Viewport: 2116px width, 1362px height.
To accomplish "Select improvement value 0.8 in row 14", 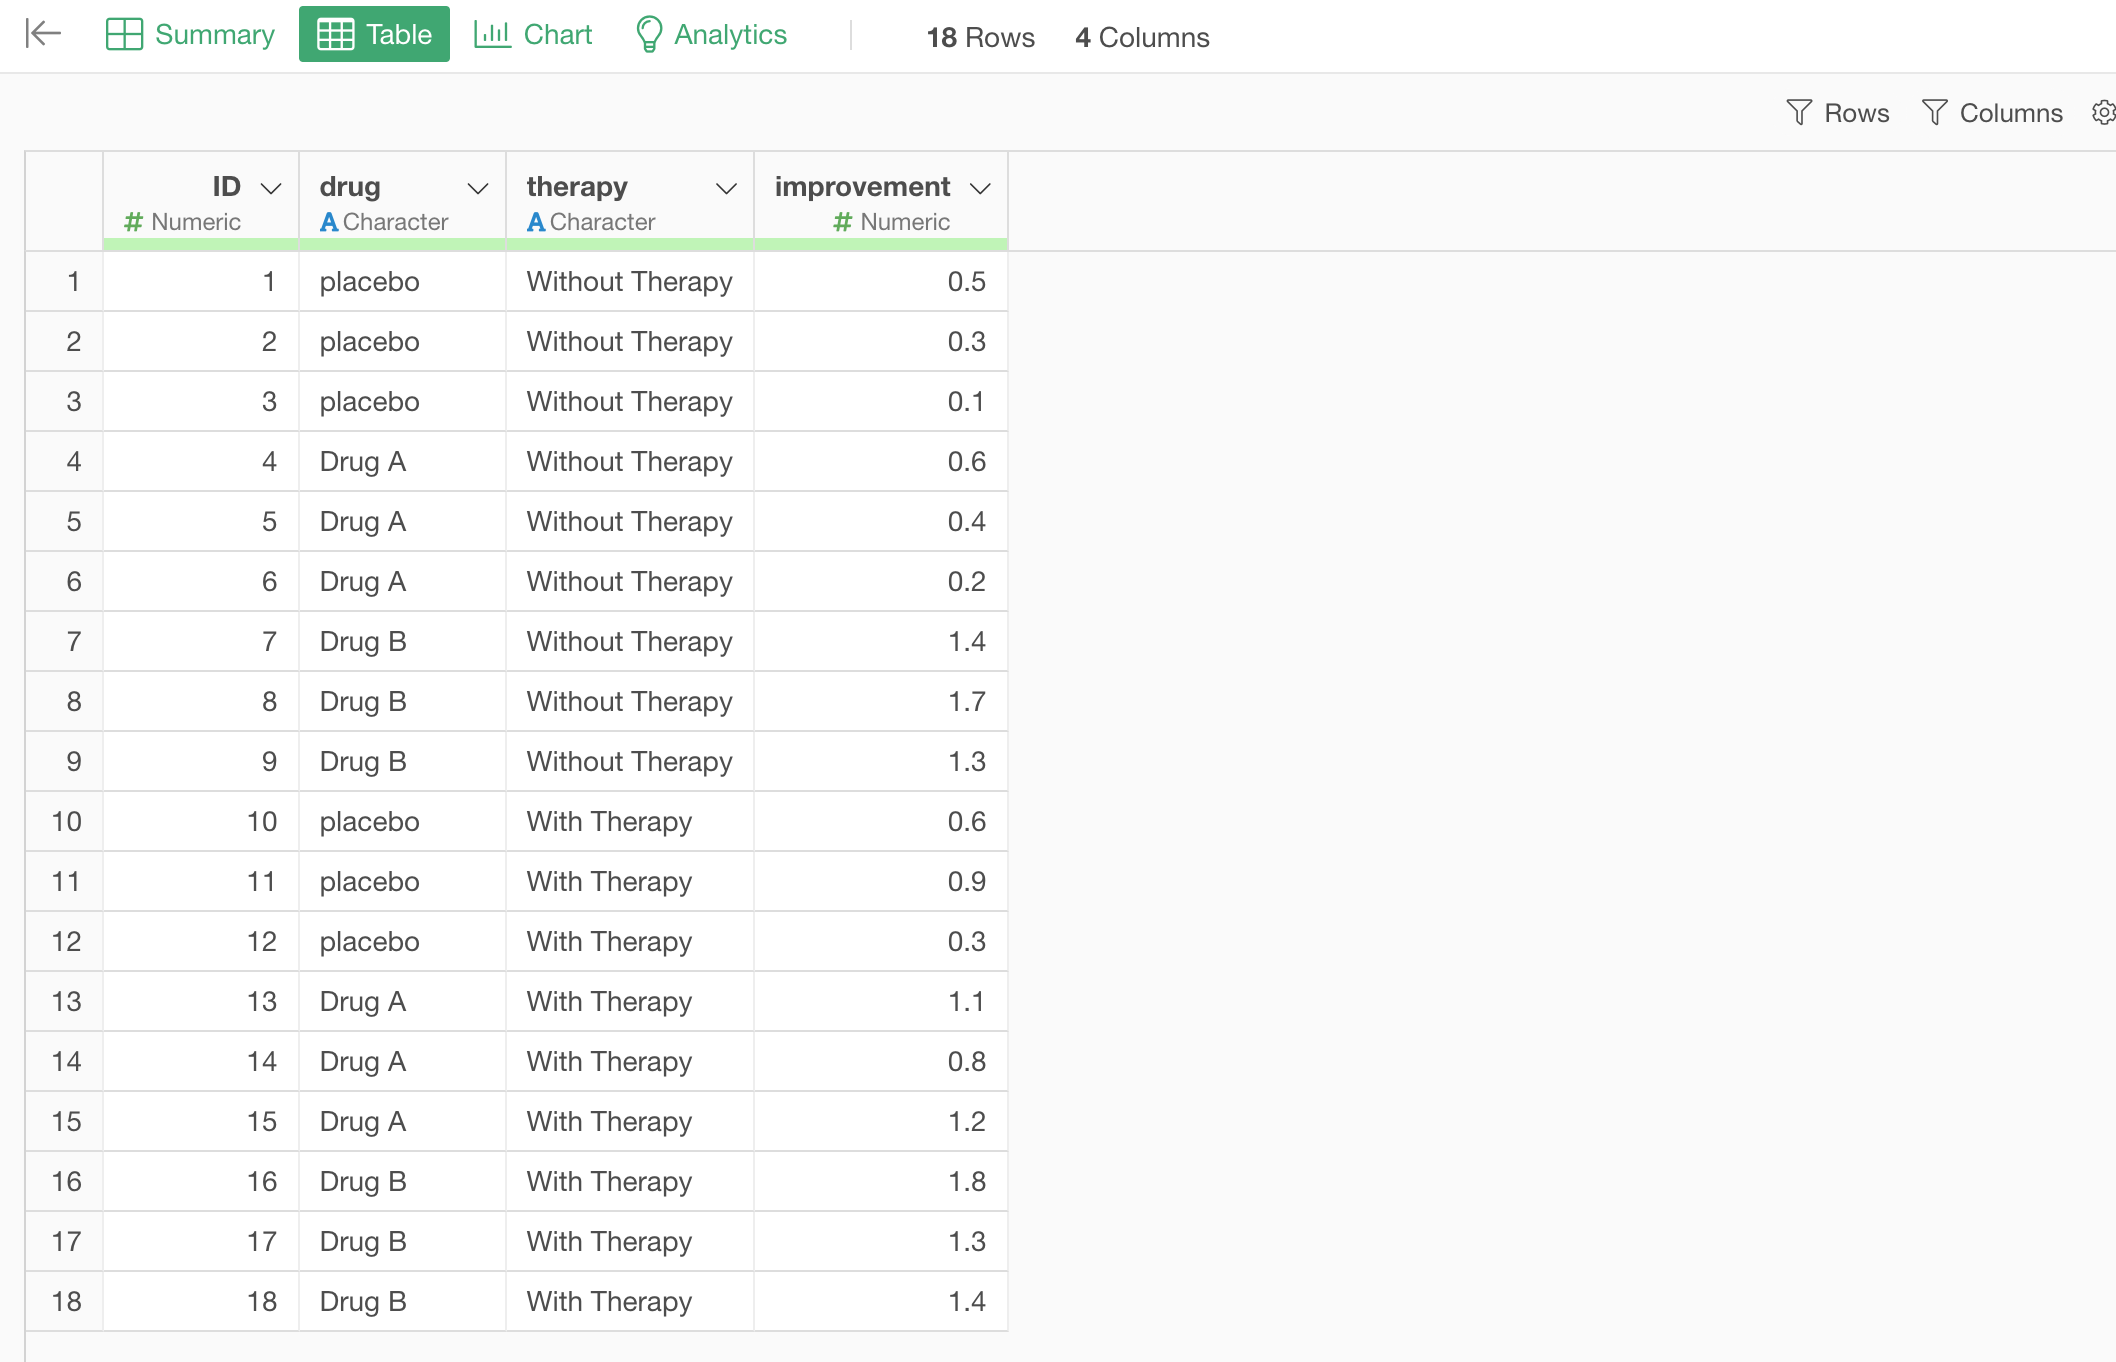I will (x=881, y=1061).
